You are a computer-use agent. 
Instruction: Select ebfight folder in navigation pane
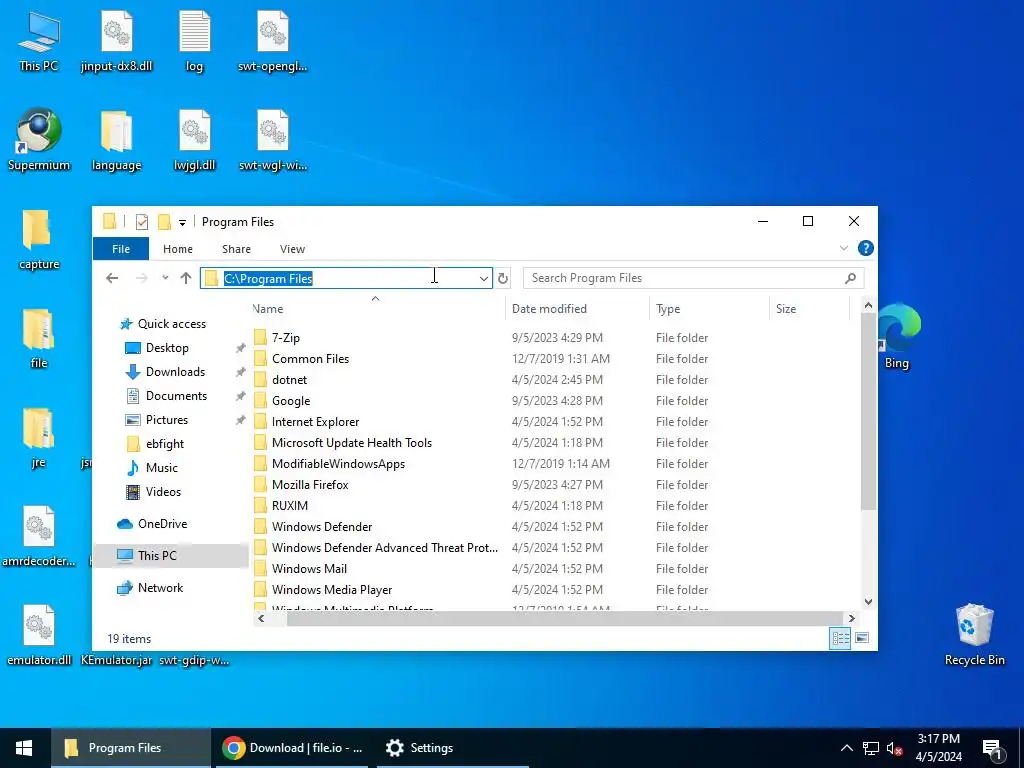165,444
